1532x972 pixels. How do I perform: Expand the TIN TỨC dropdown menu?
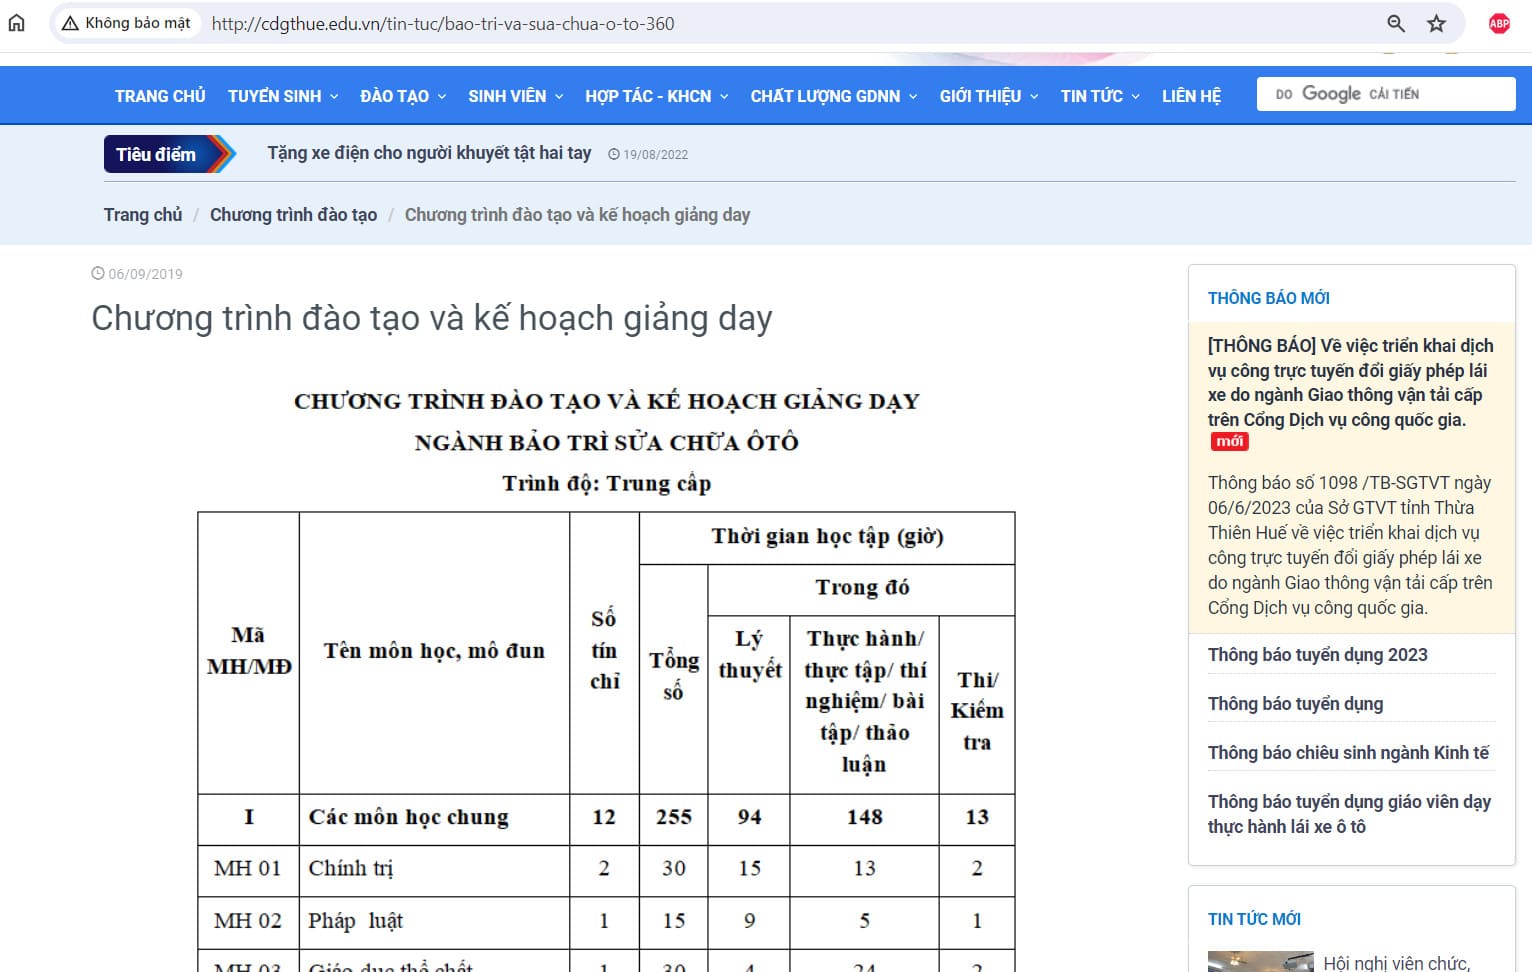(1100, 96)
